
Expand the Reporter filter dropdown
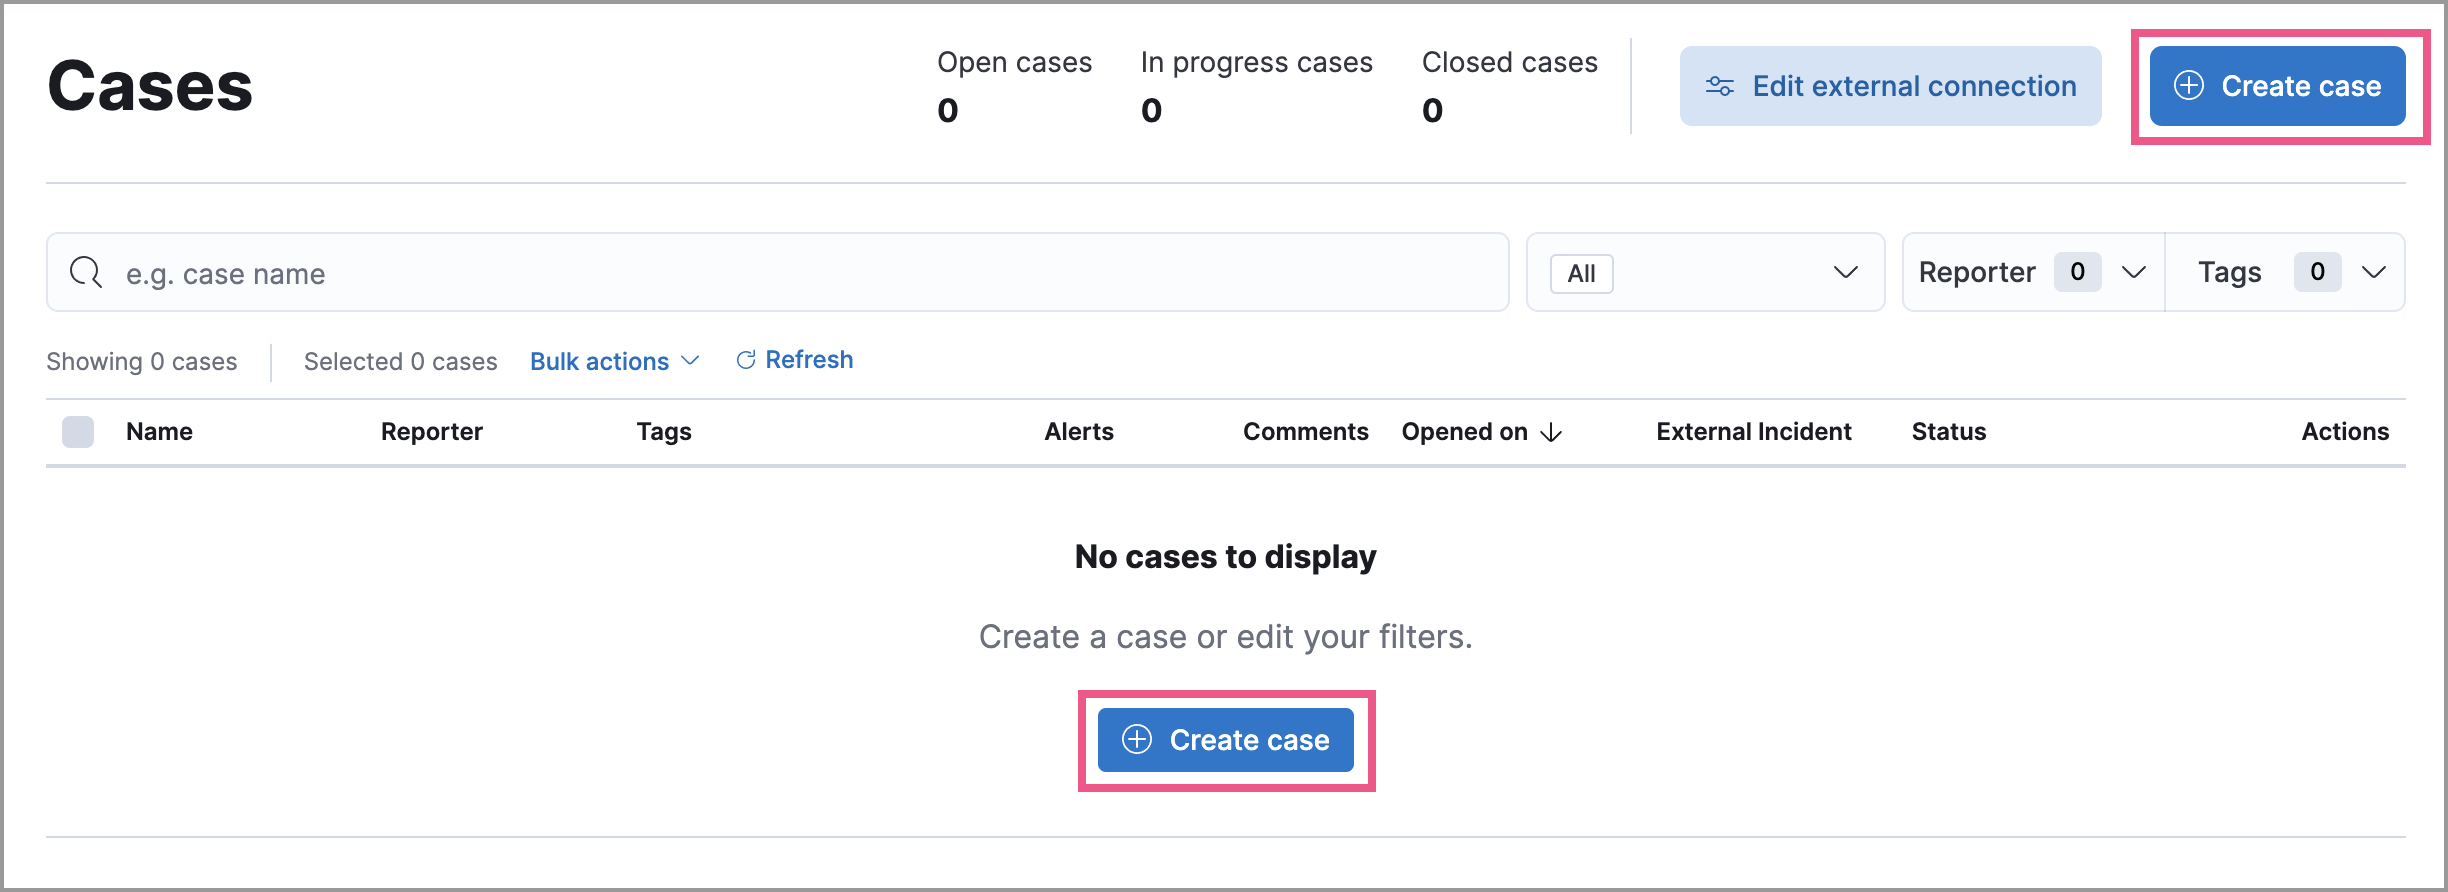click(2032, 271)
